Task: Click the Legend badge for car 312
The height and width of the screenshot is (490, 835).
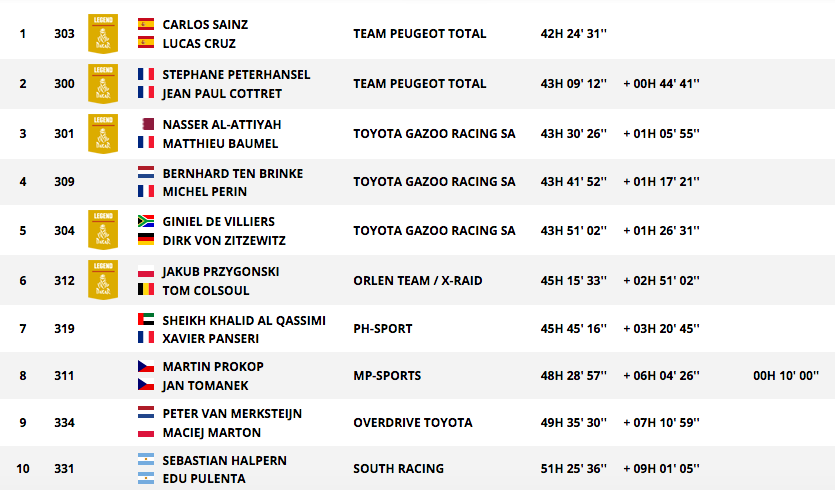Action: tap(103, 280)
